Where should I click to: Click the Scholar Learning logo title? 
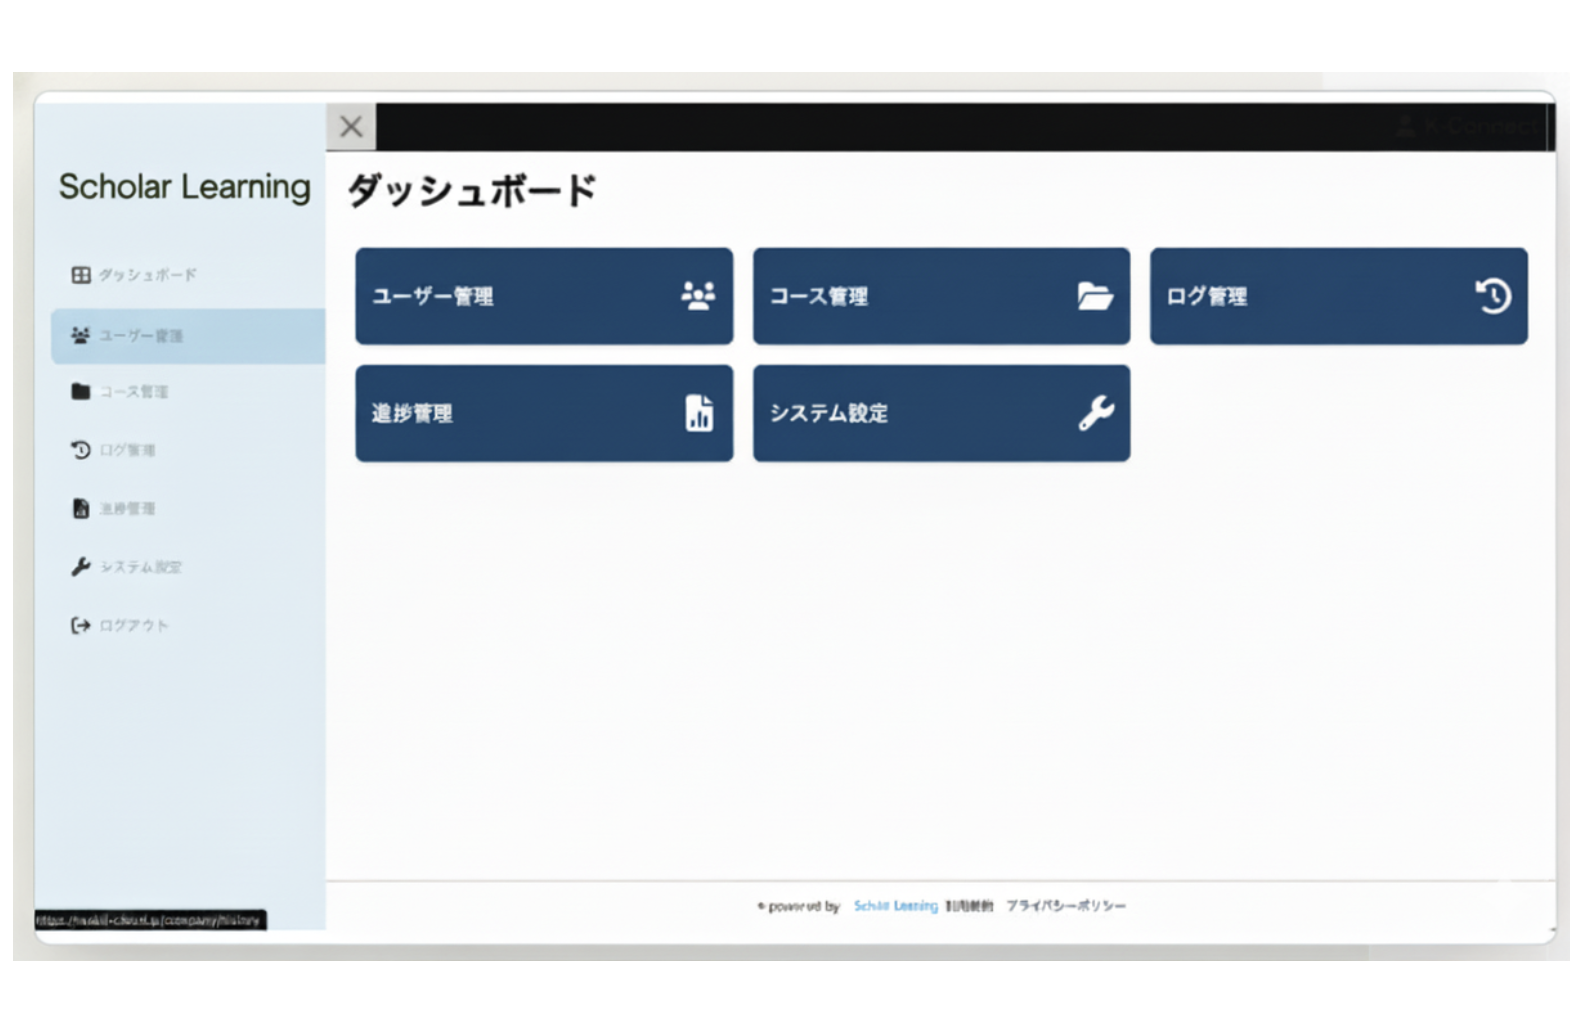[184, 187]
